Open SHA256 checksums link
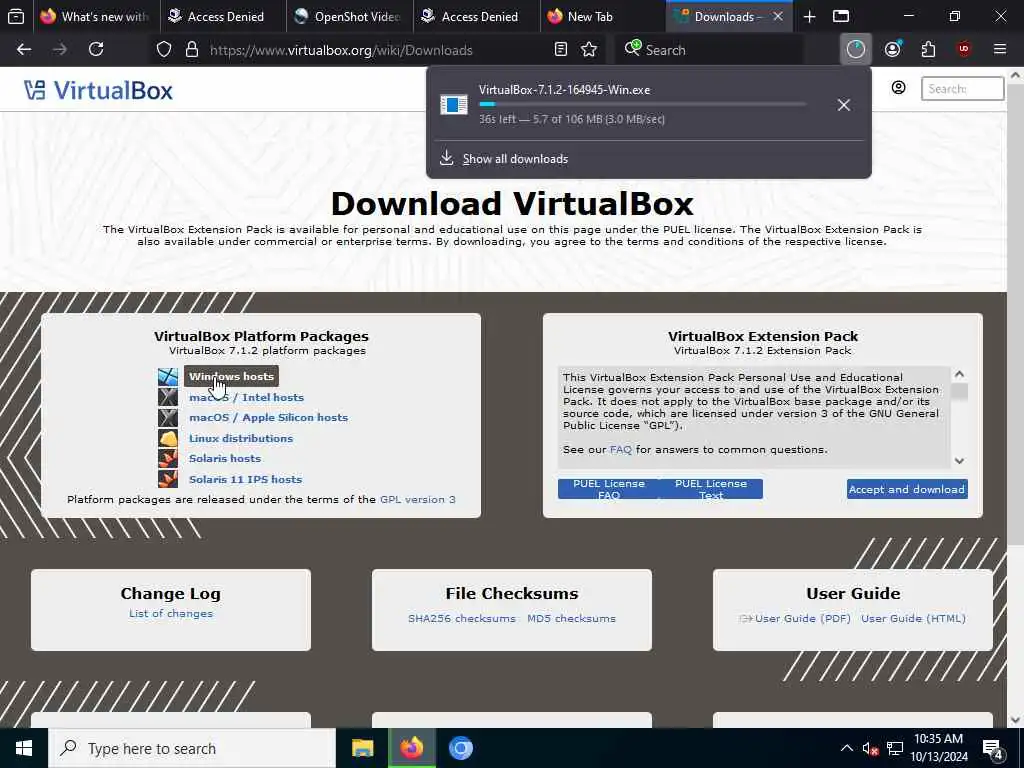Viewport: 1024px width, 768px height. (x=462, y=618)
